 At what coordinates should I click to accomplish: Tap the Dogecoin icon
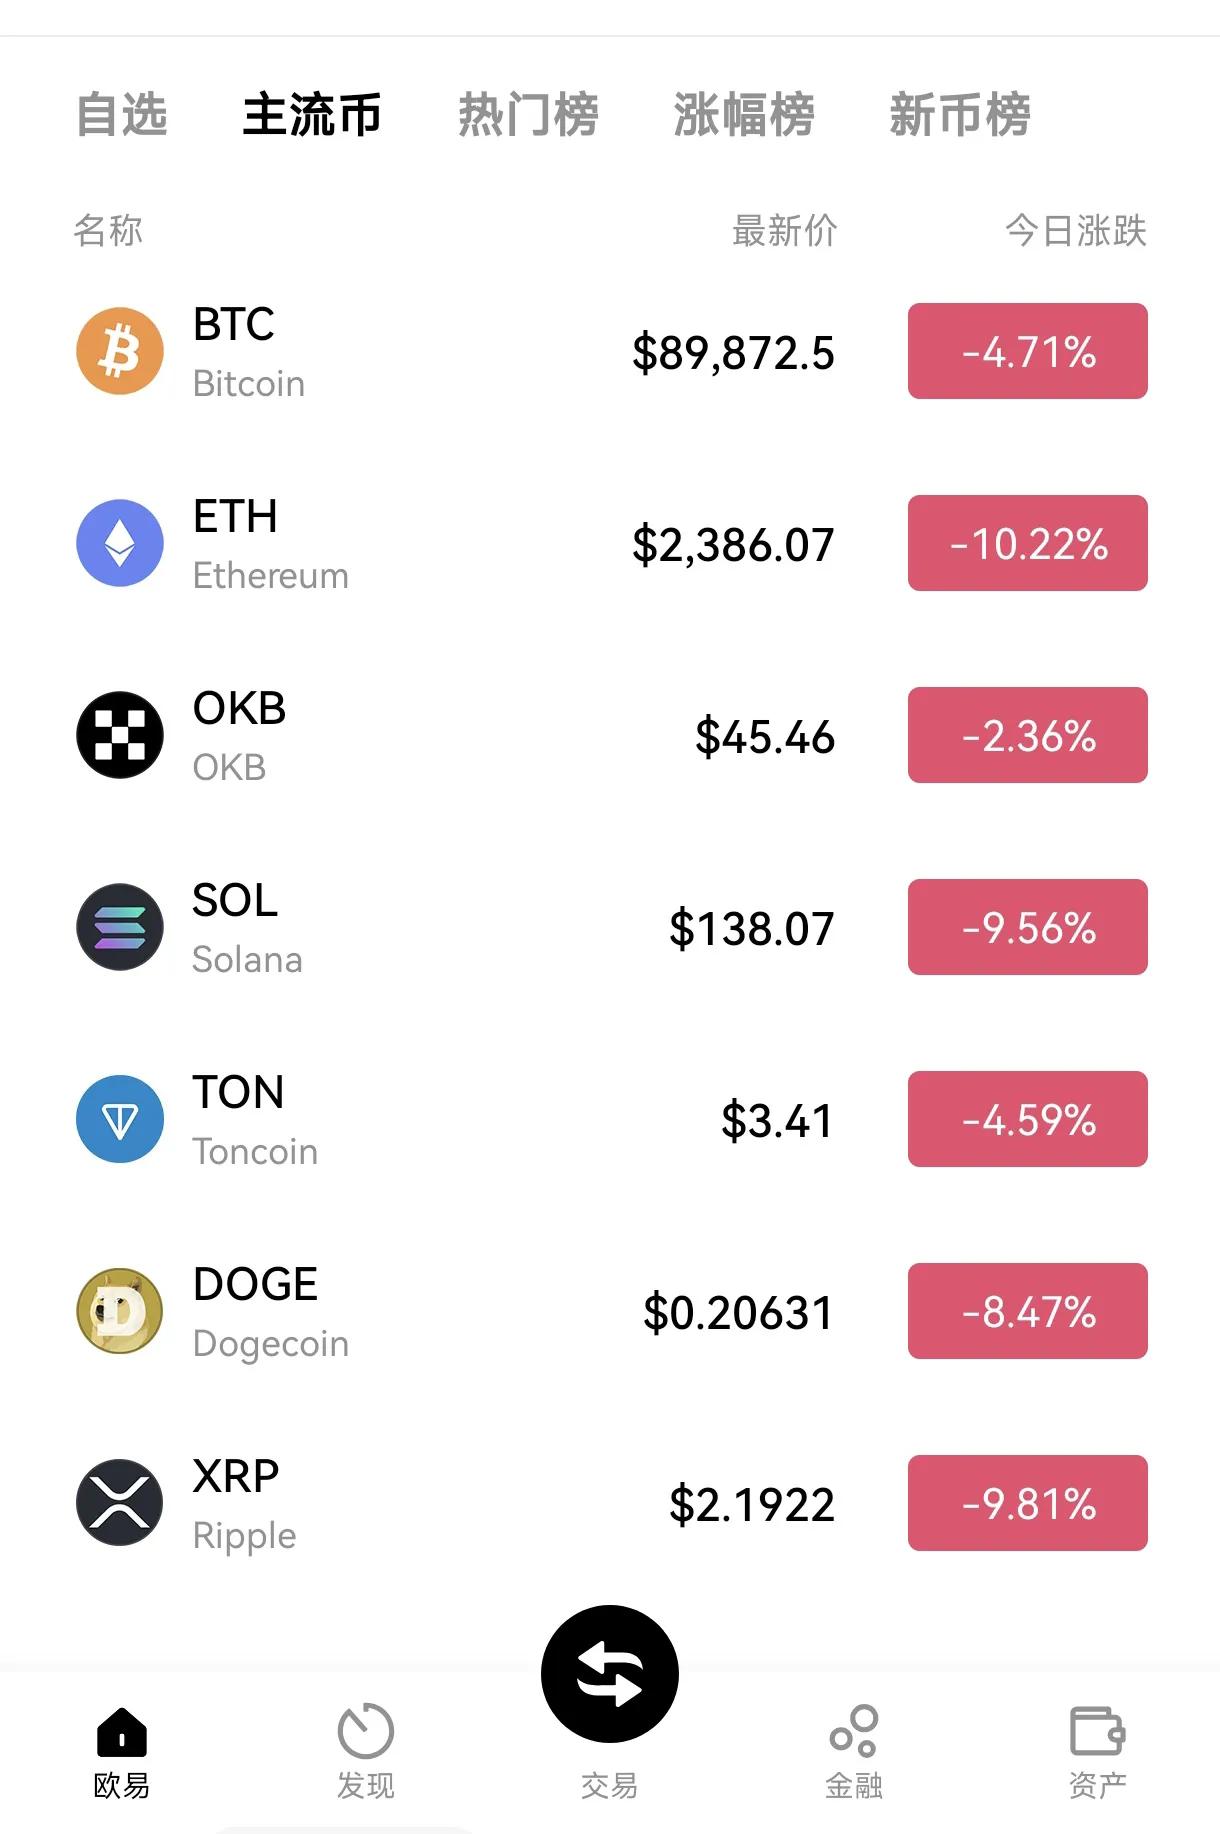coord(120,1311)
